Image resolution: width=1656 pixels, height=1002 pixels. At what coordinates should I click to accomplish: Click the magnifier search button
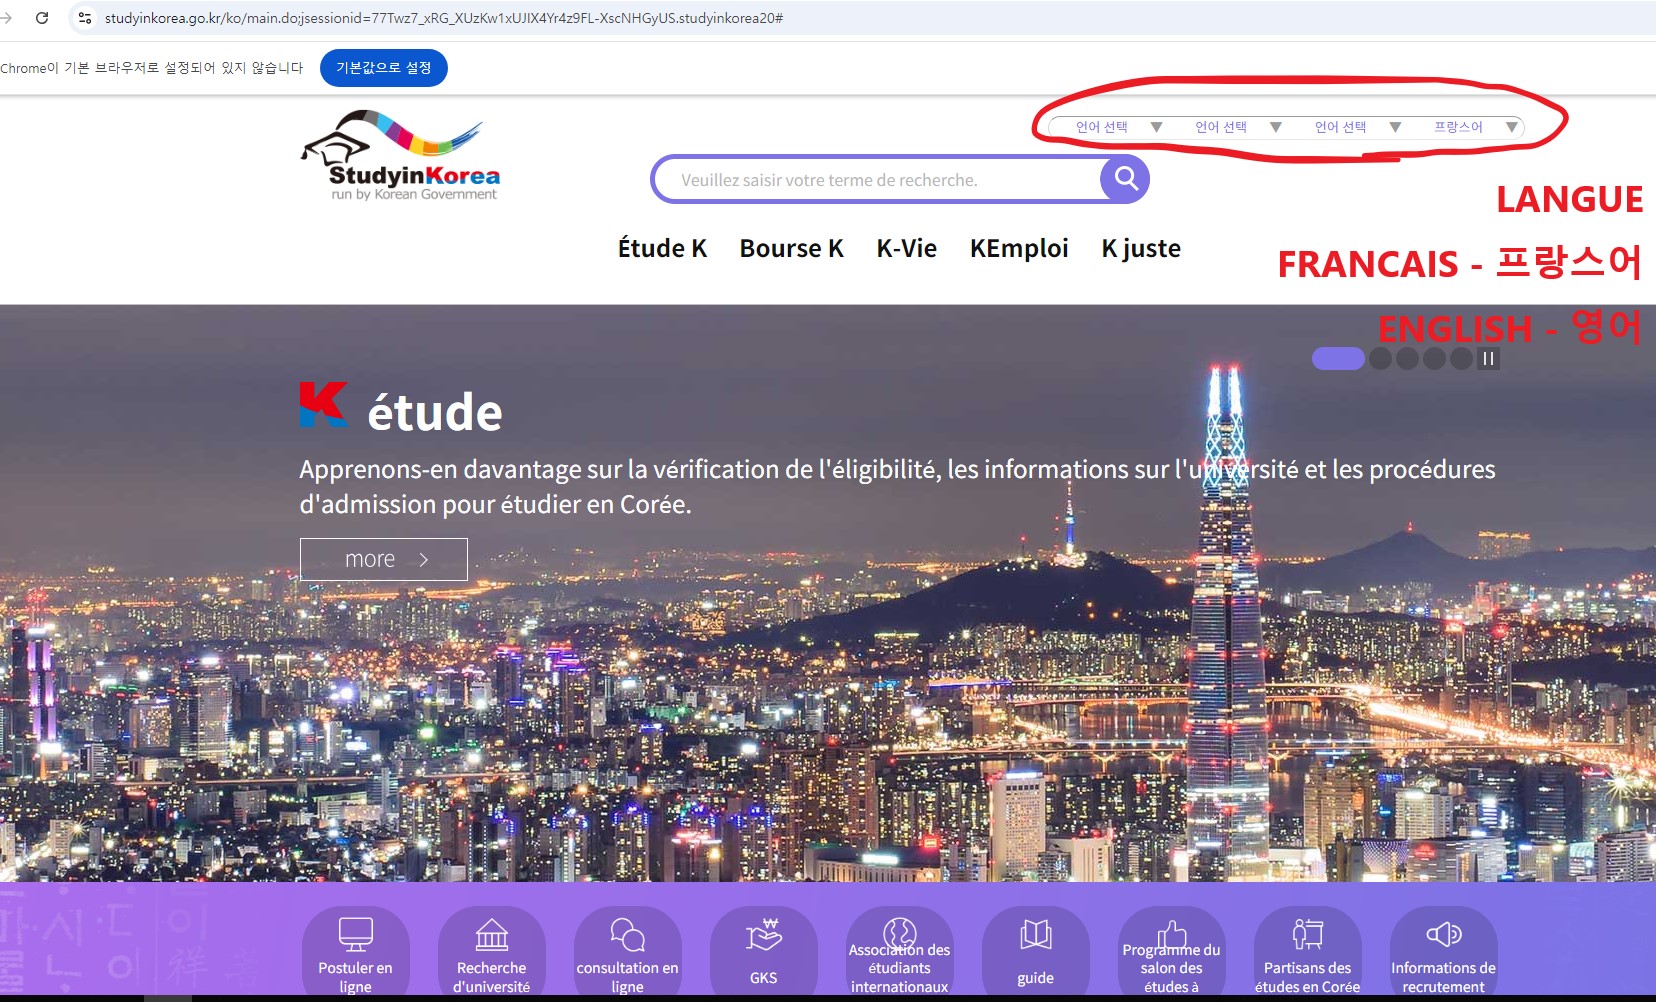point(1125,179)
